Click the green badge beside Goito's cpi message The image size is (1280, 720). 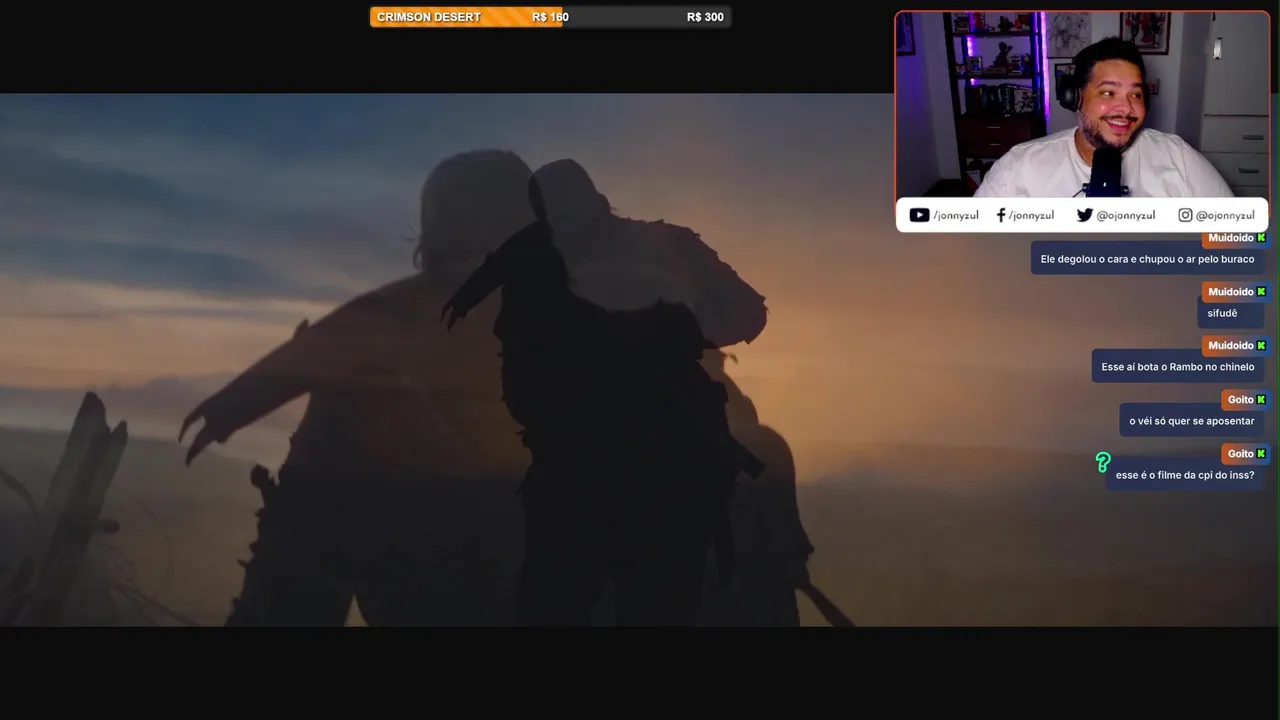pyautogui.click(x=1261, y=454)
